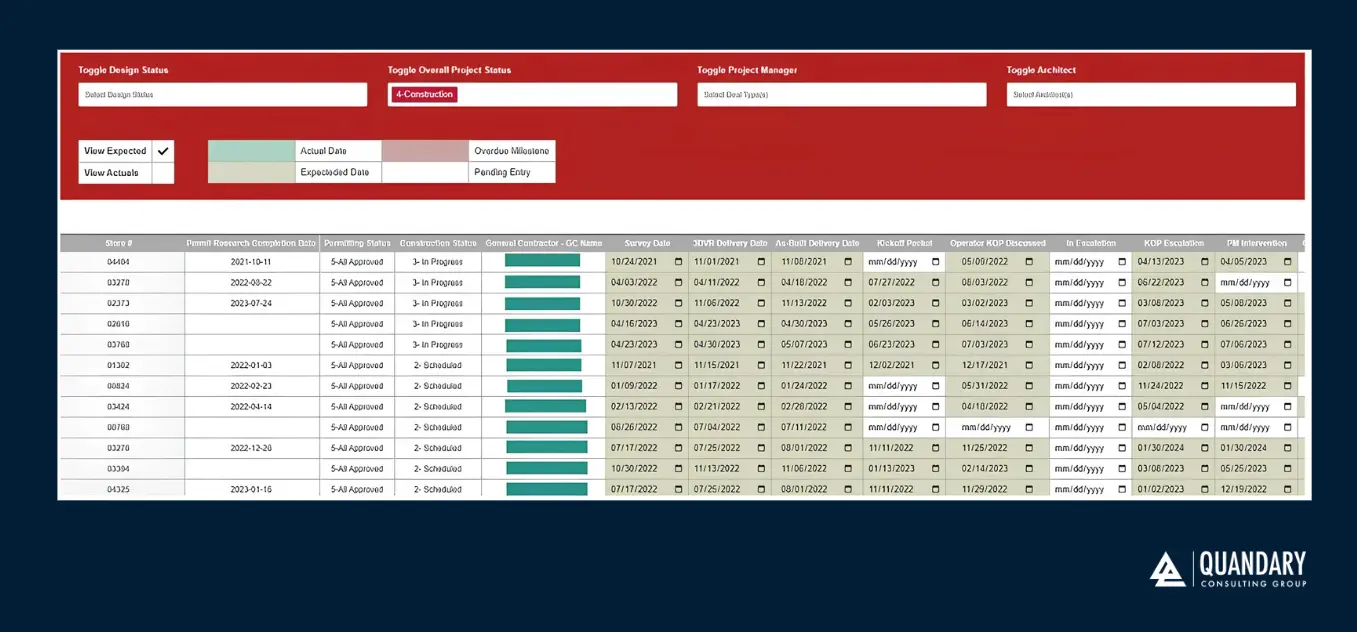Click permit research date 2022-04-14

click(251, 407)
